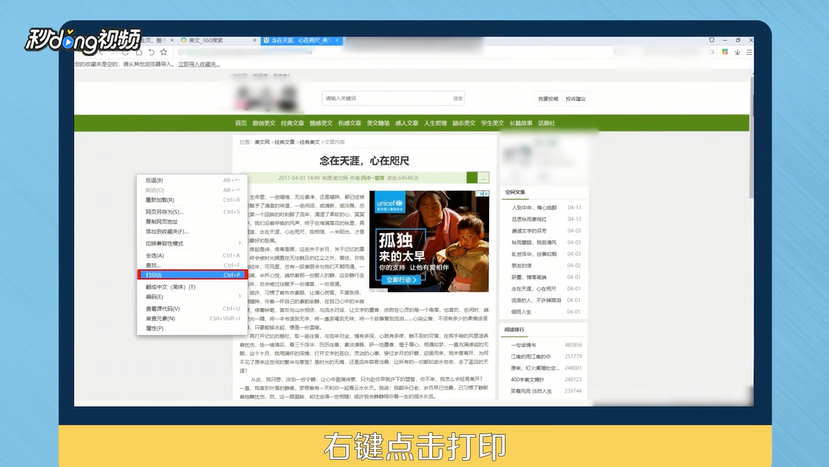Open sidebar 念在天涯，心在咫尺 link
The height and width of the screenshot is (467, 829).
534,289
